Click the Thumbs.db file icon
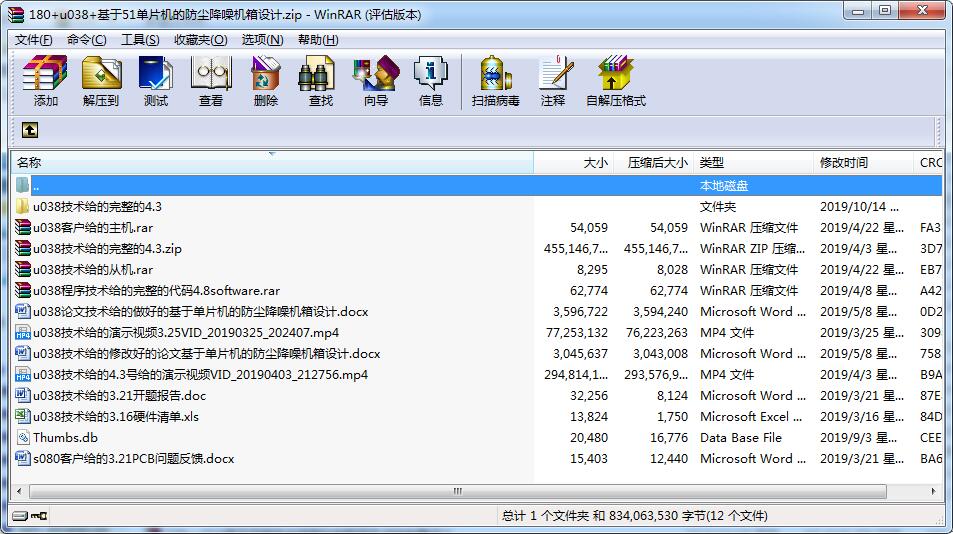The width and height of the screenshot is (953, 534). pyautogui.click(x=23, y=437)
